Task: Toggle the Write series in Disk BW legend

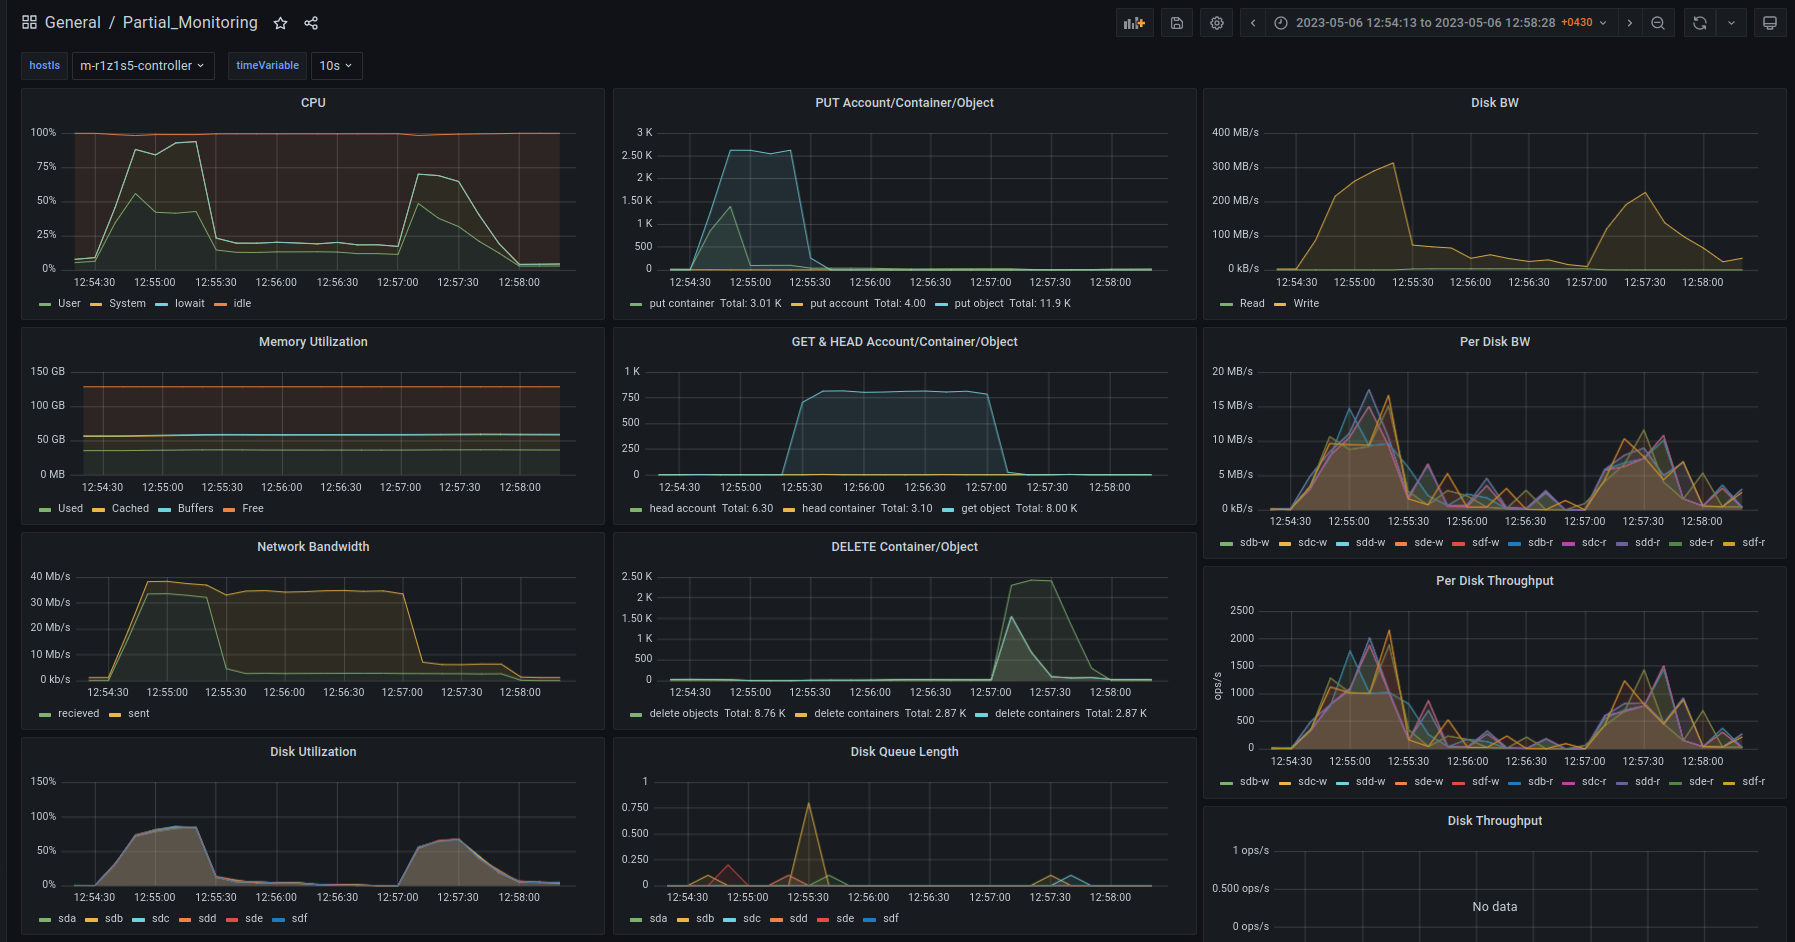Action: point(1305,304)
